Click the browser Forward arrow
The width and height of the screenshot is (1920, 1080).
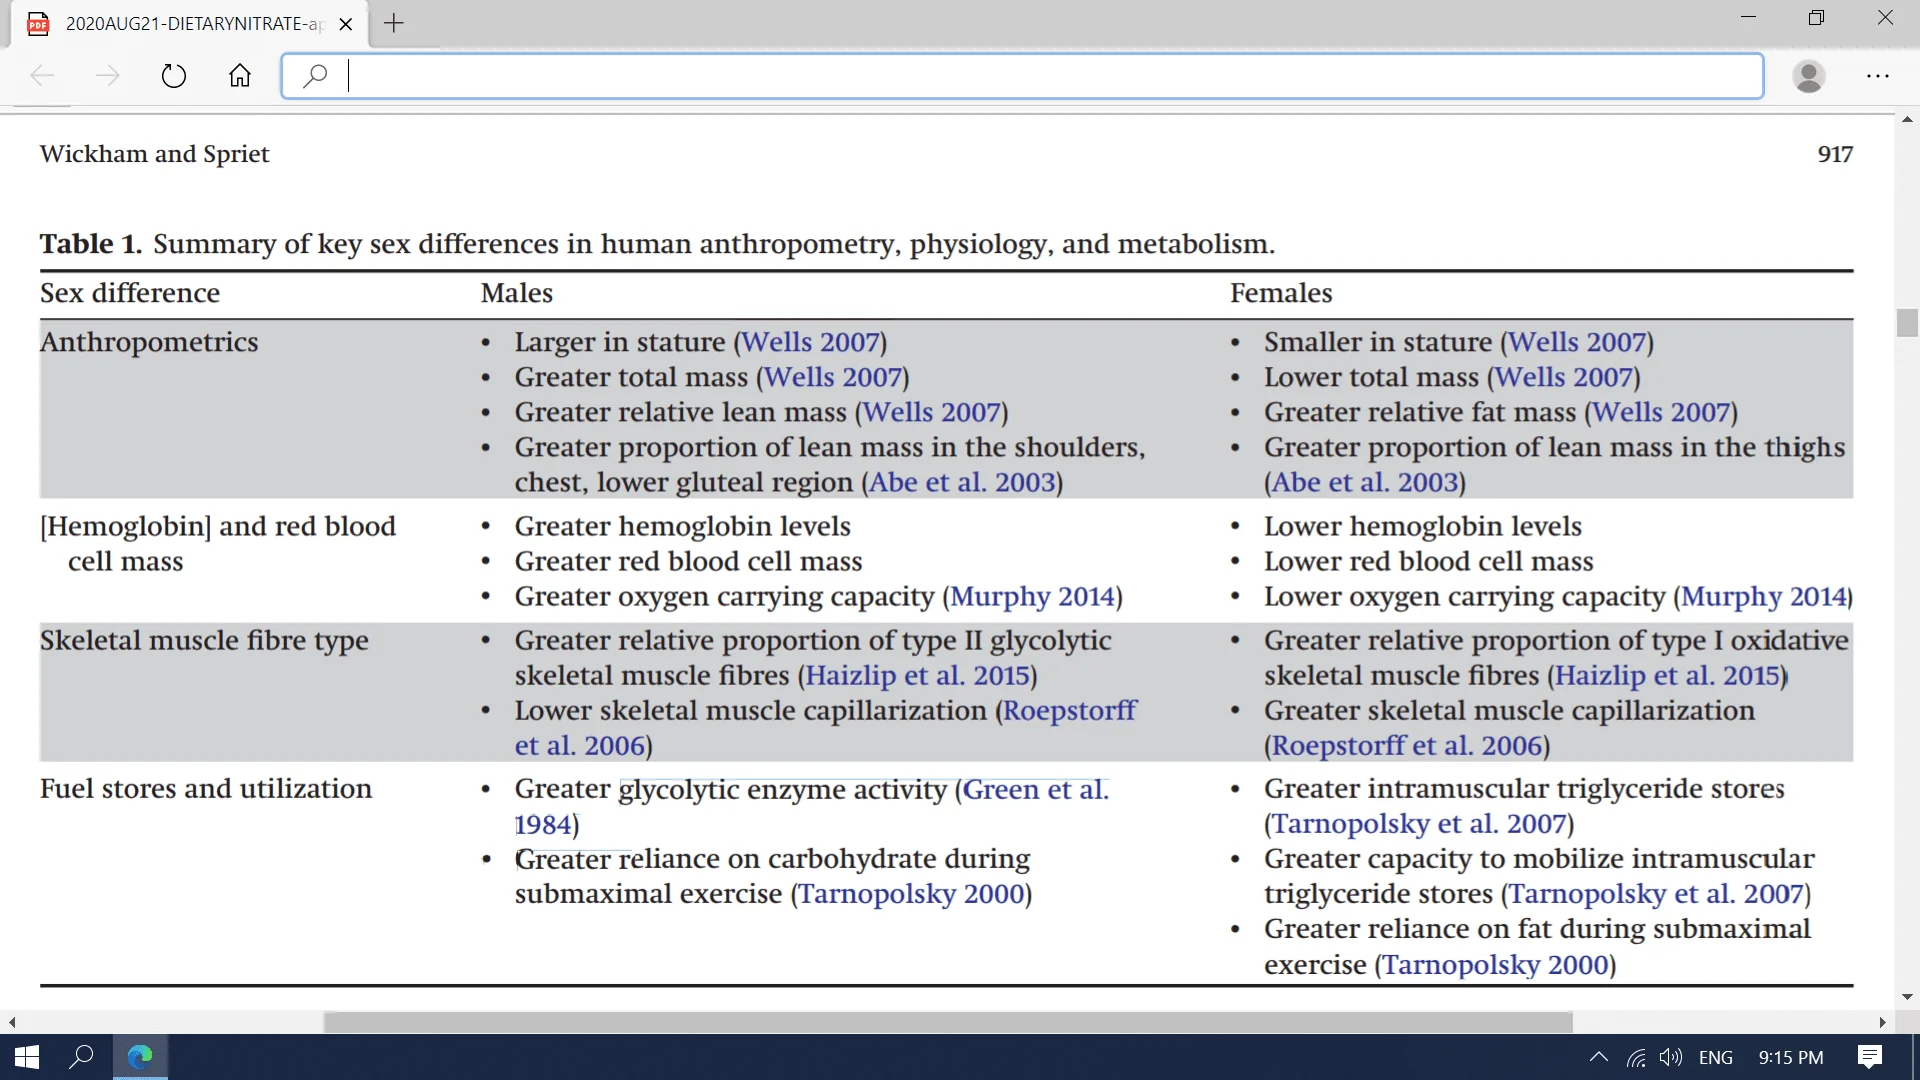coord(107,76)
